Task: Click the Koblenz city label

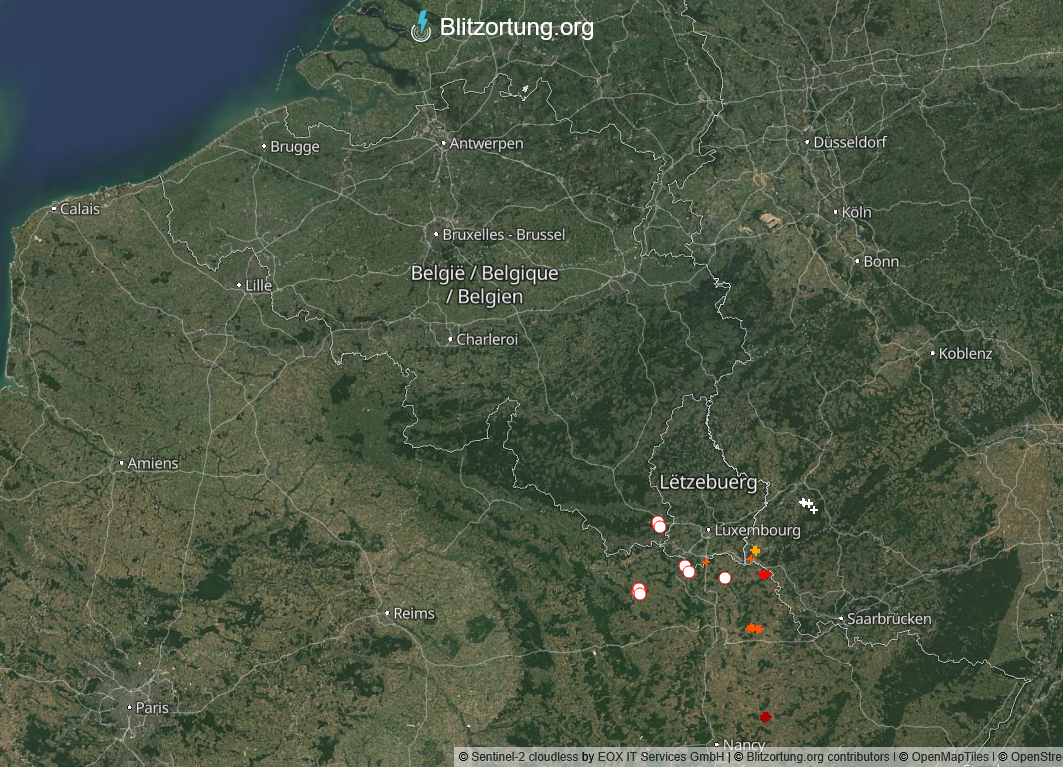Action: pyautogui.click(x=965, y=353)
